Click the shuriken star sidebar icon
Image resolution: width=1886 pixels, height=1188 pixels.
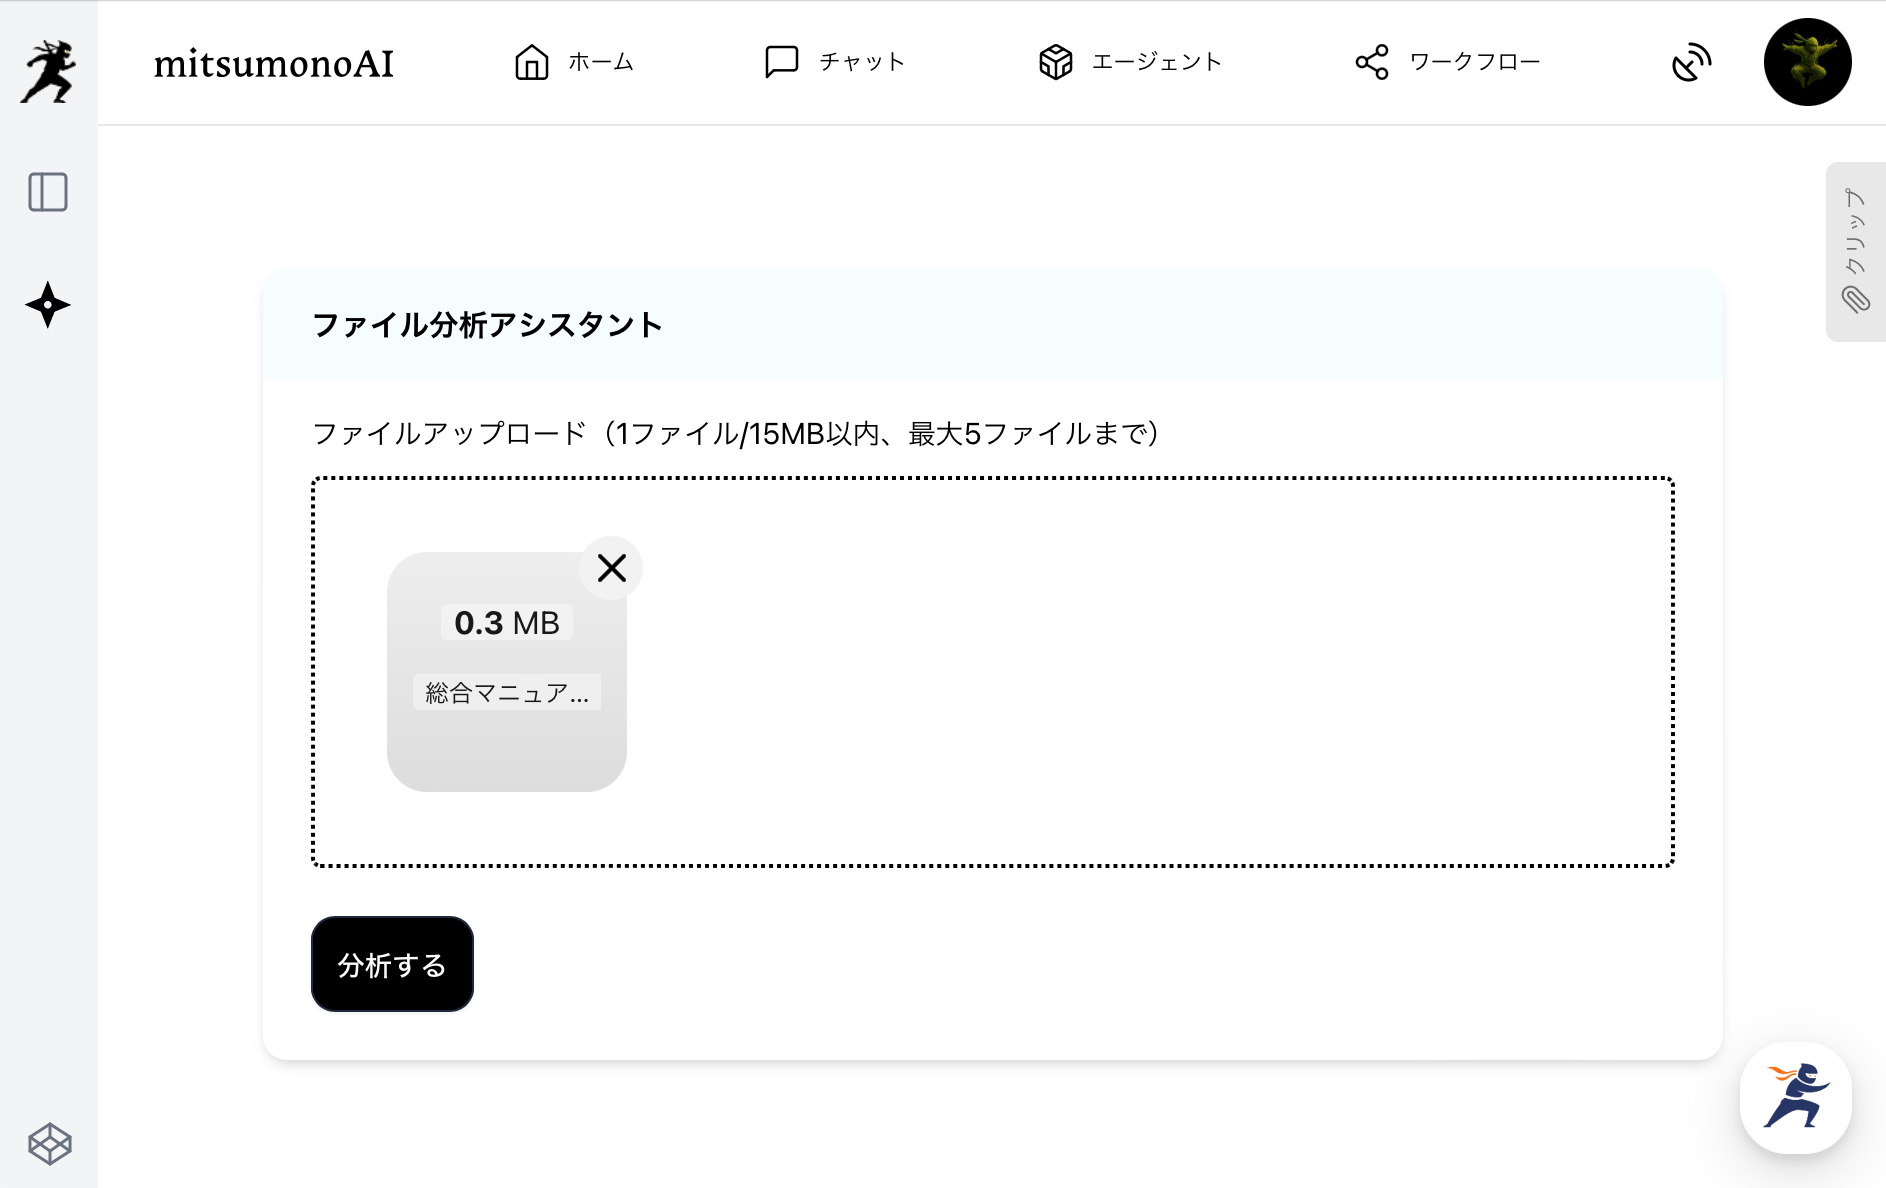click(x=48, y=305)
